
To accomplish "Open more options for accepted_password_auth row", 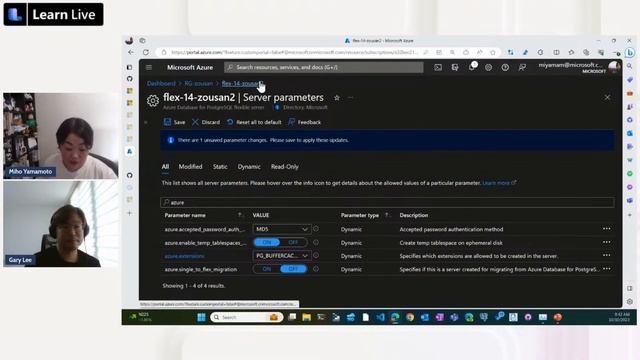I will [607, 229].
